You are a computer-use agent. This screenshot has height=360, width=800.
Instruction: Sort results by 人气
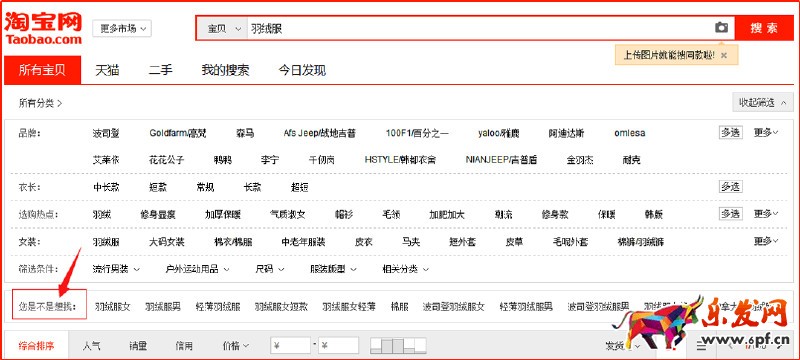91,346
